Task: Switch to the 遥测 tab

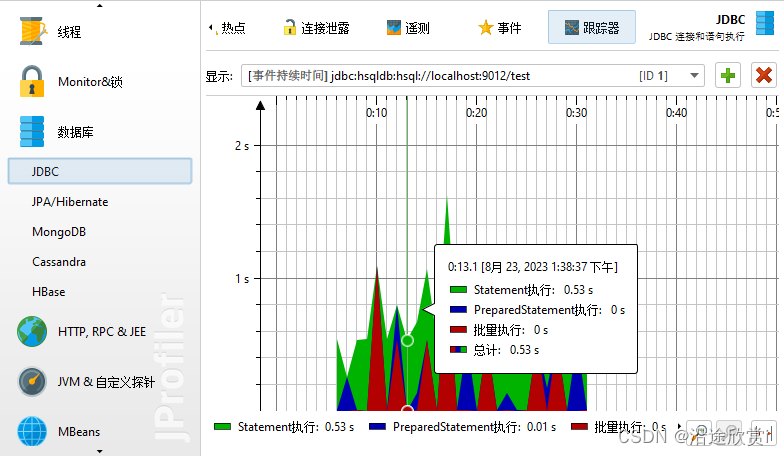Action: pos(408,28)
